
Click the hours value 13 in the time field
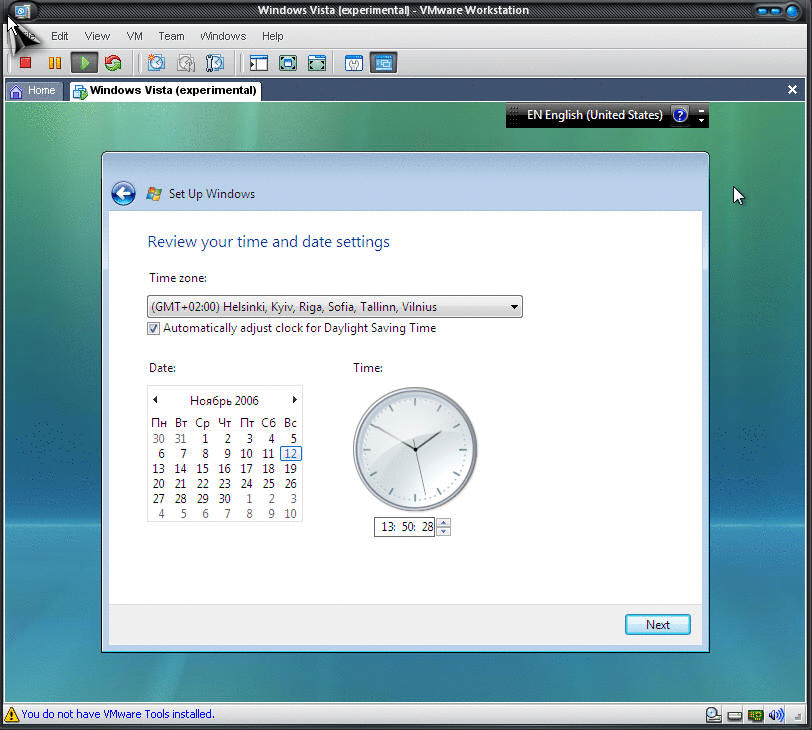[388, 527]
